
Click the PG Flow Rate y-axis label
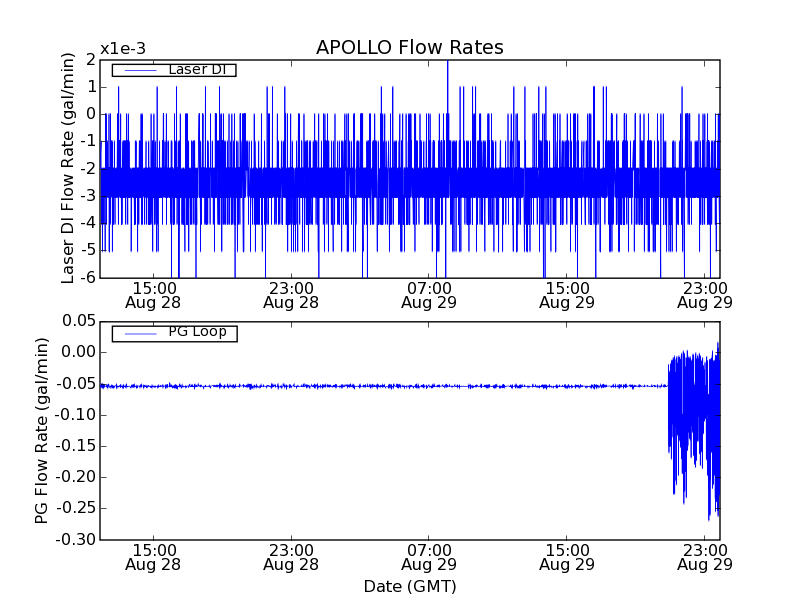42,430
